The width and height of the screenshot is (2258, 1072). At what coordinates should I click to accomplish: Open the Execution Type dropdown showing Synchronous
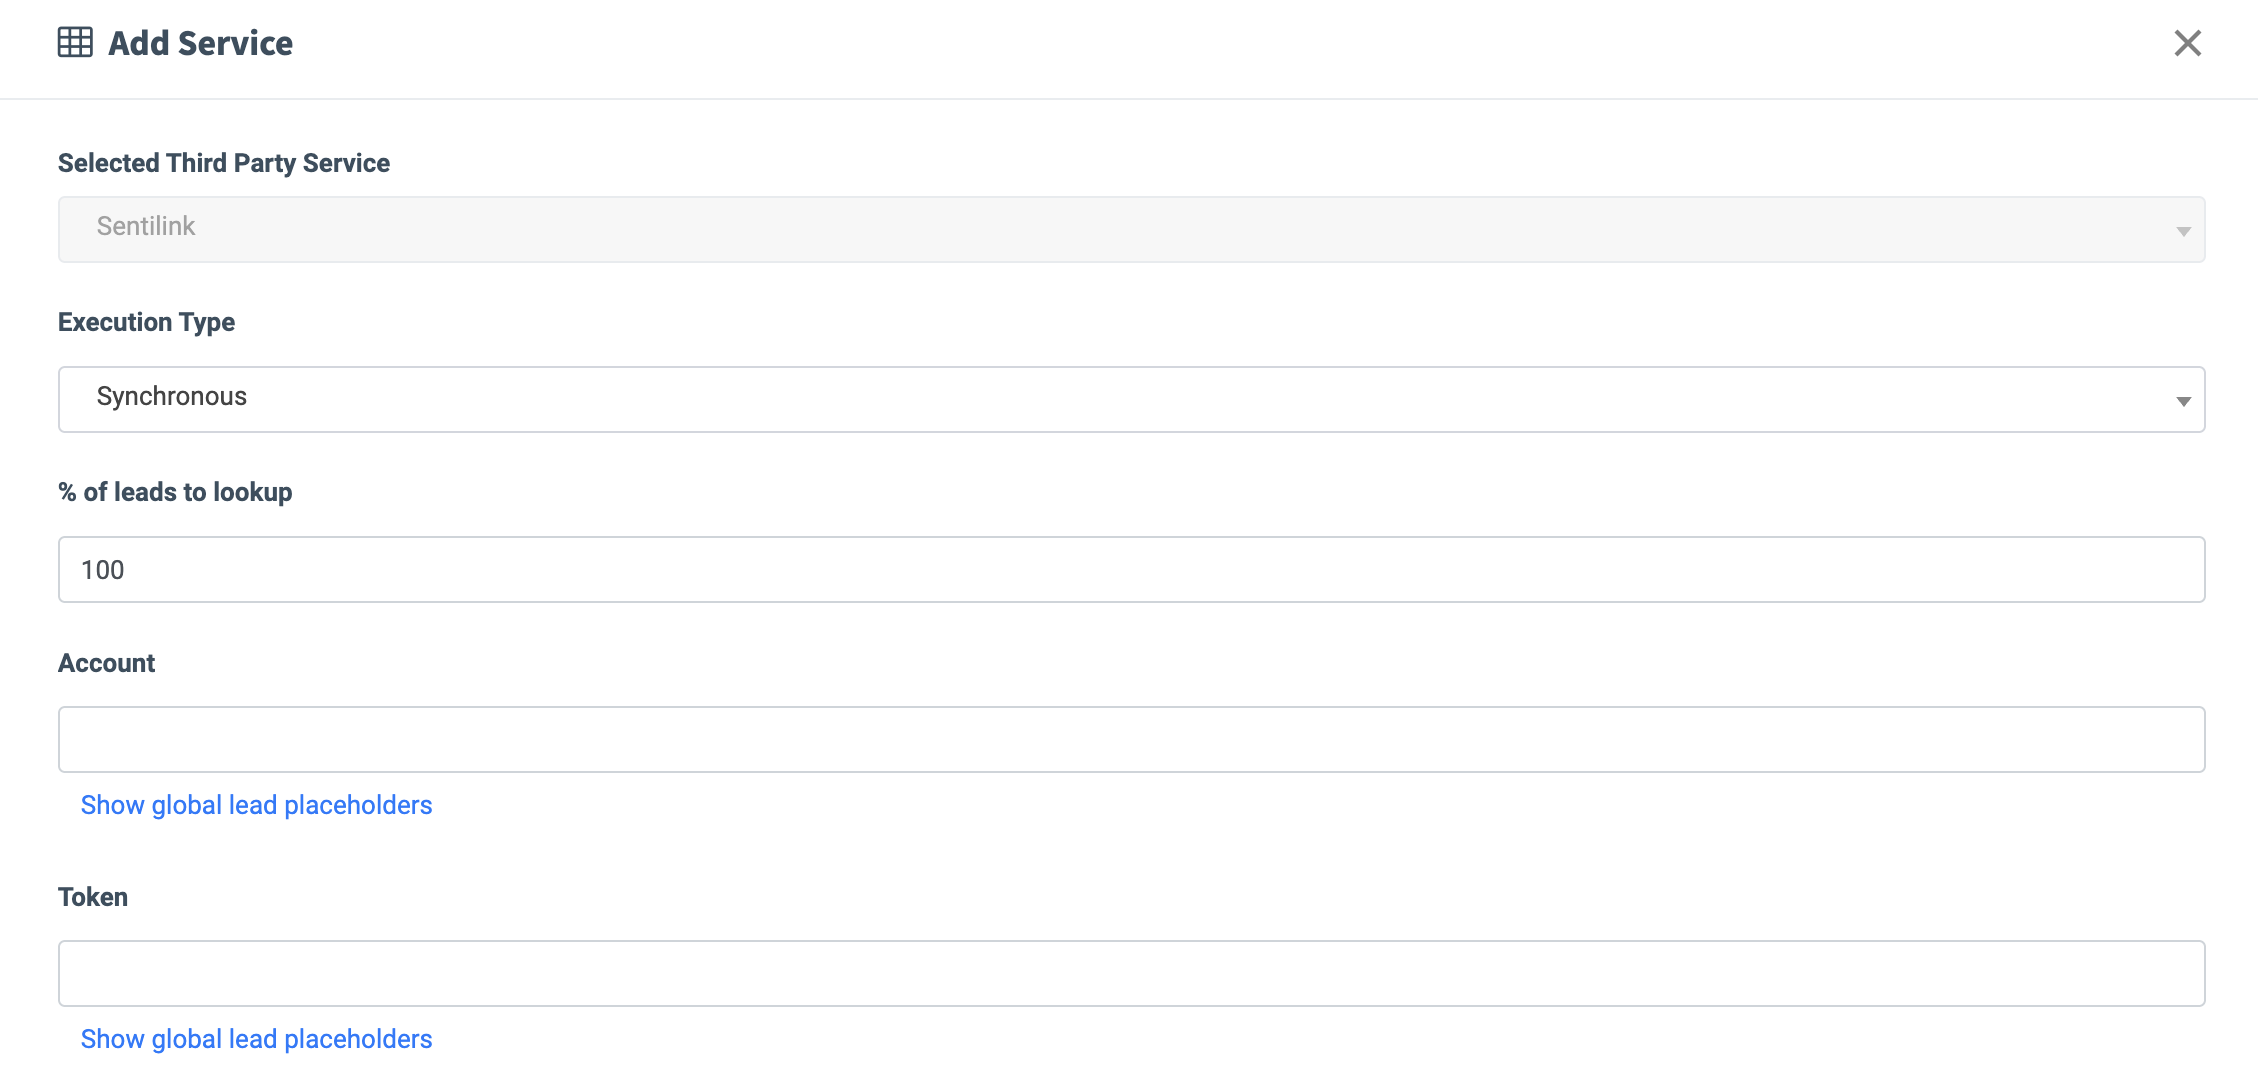point(1130,399)
